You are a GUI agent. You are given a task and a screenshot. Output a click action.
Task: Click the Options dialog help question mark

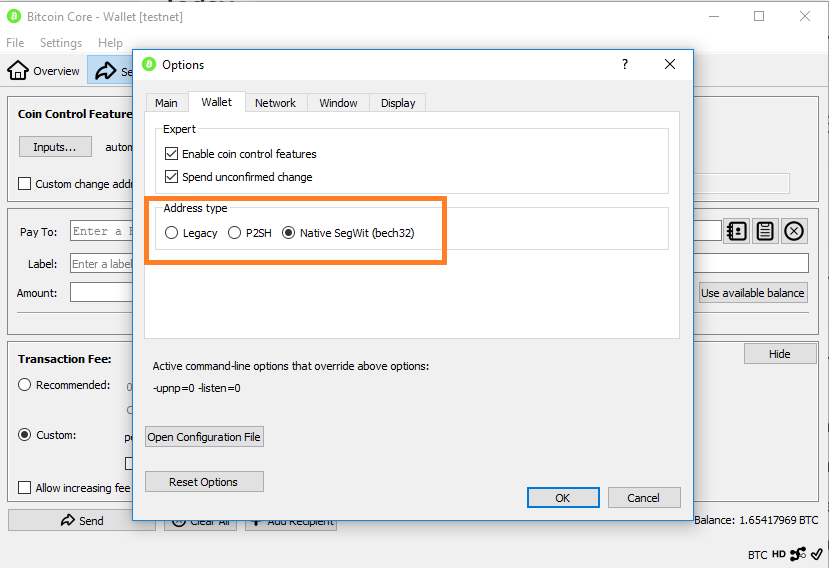click(625, 64)
